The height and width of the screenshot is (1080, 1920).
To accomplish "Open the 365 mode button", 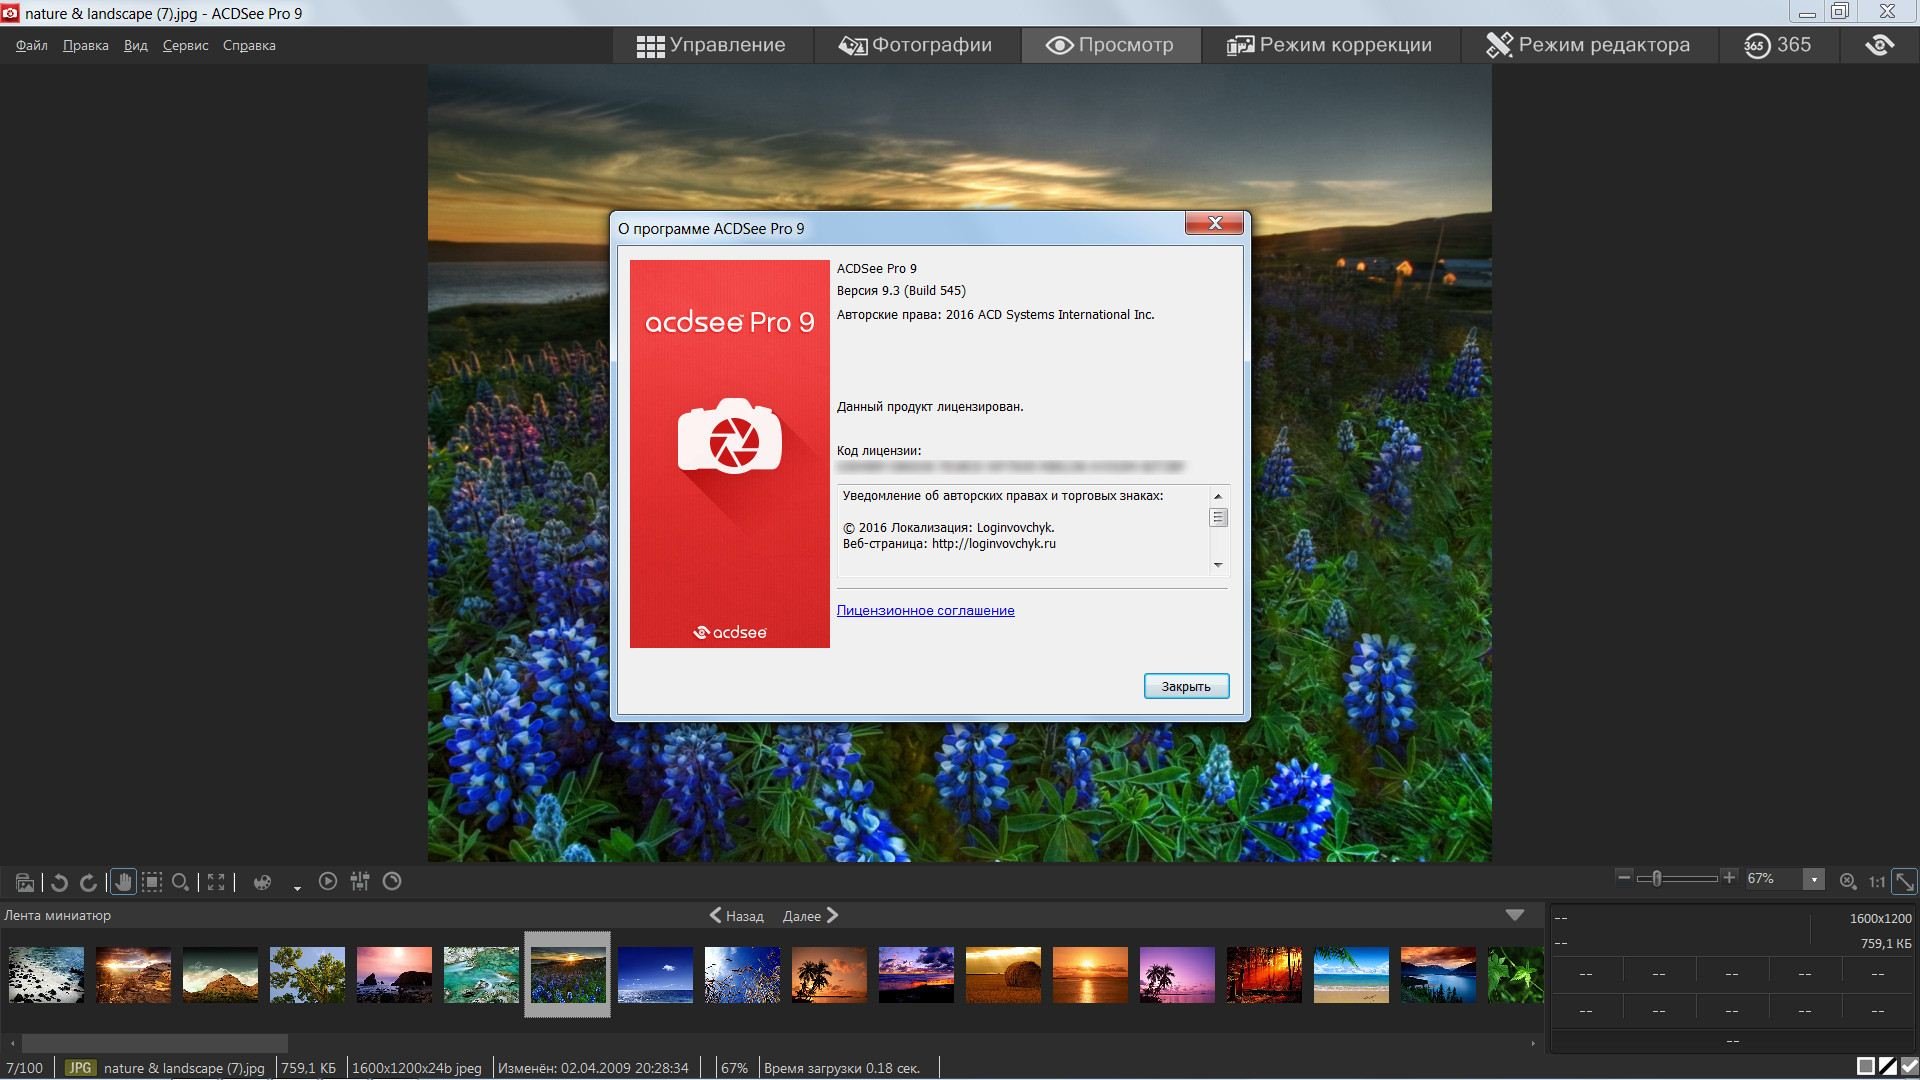I will 1778,45.
